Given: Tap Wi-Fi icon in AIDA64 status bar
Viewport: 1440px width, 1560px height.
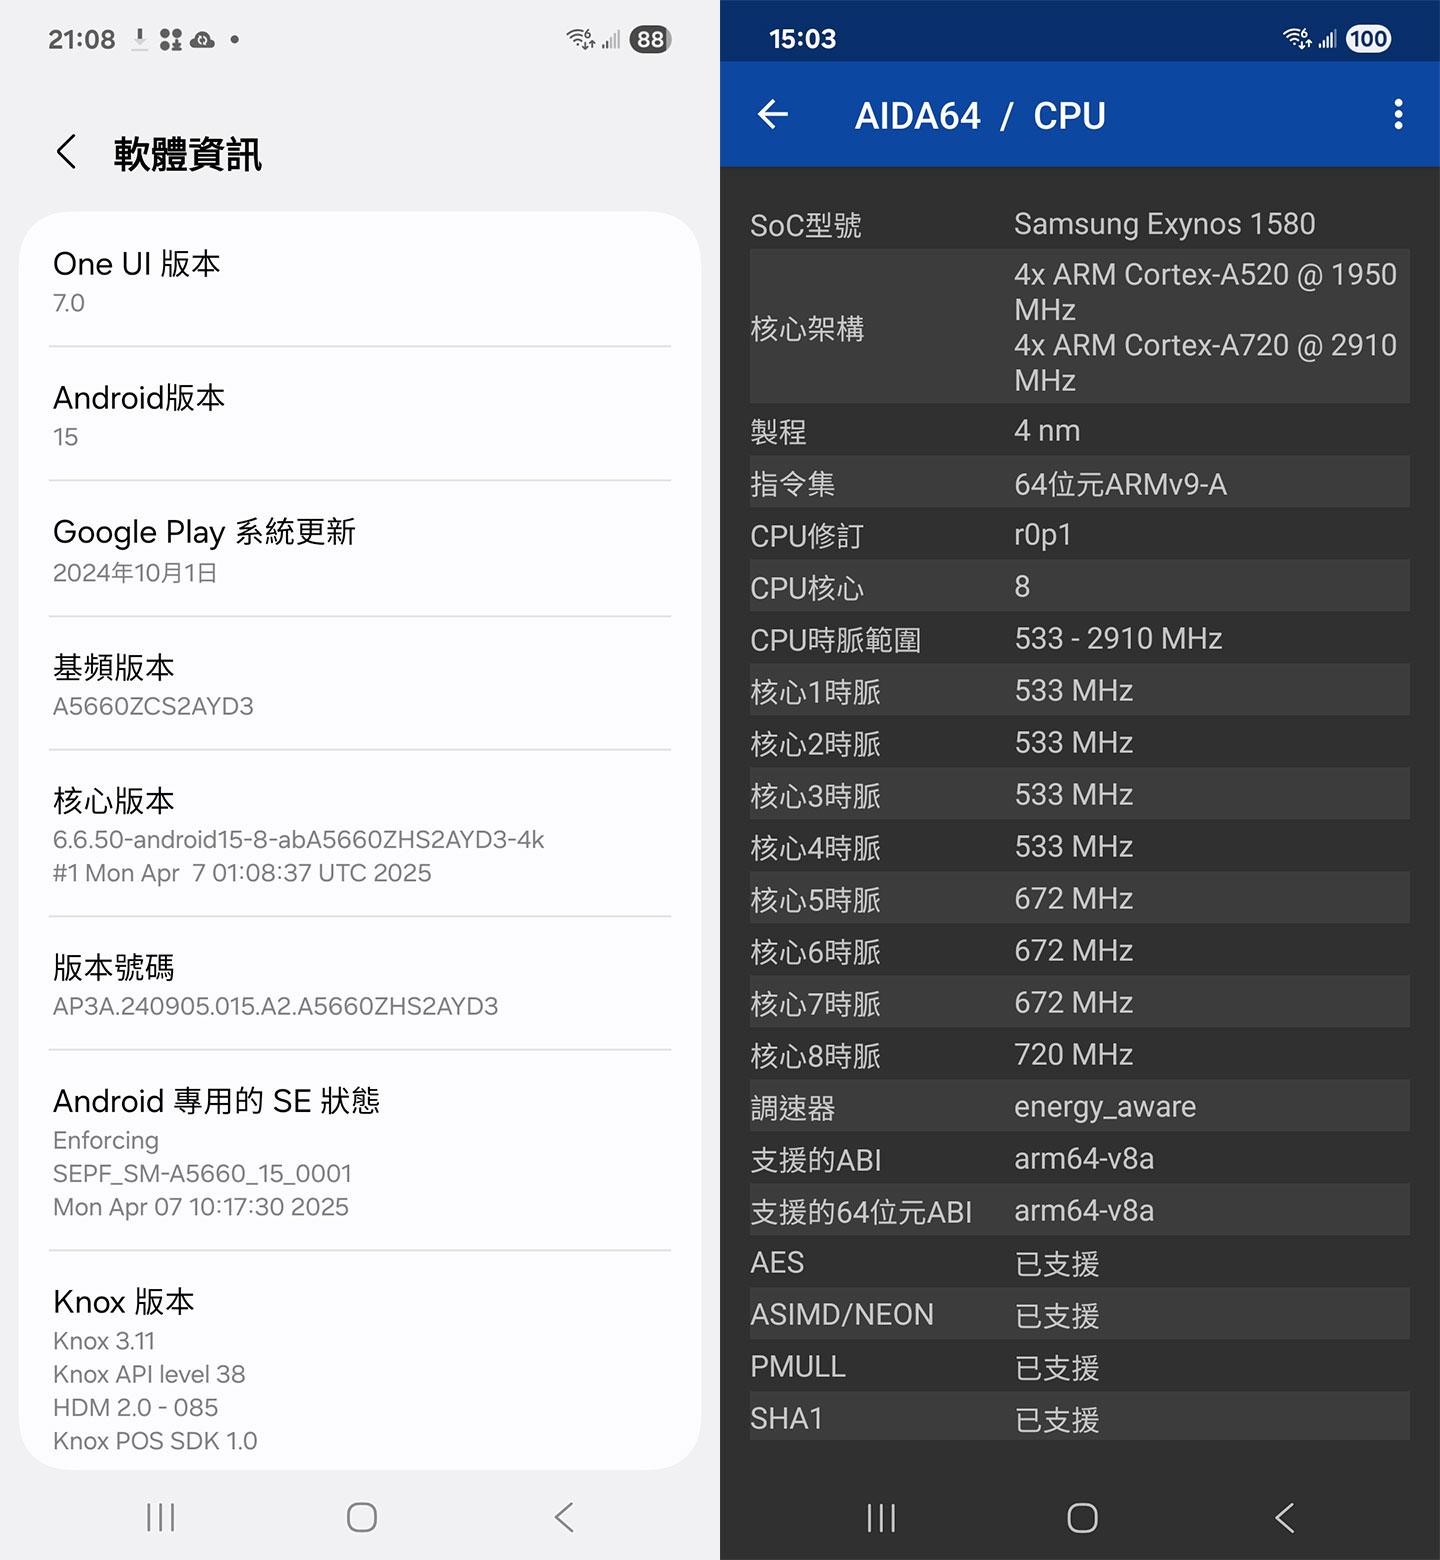Looking at the screenshot, I should click(x=1297, y=39).
